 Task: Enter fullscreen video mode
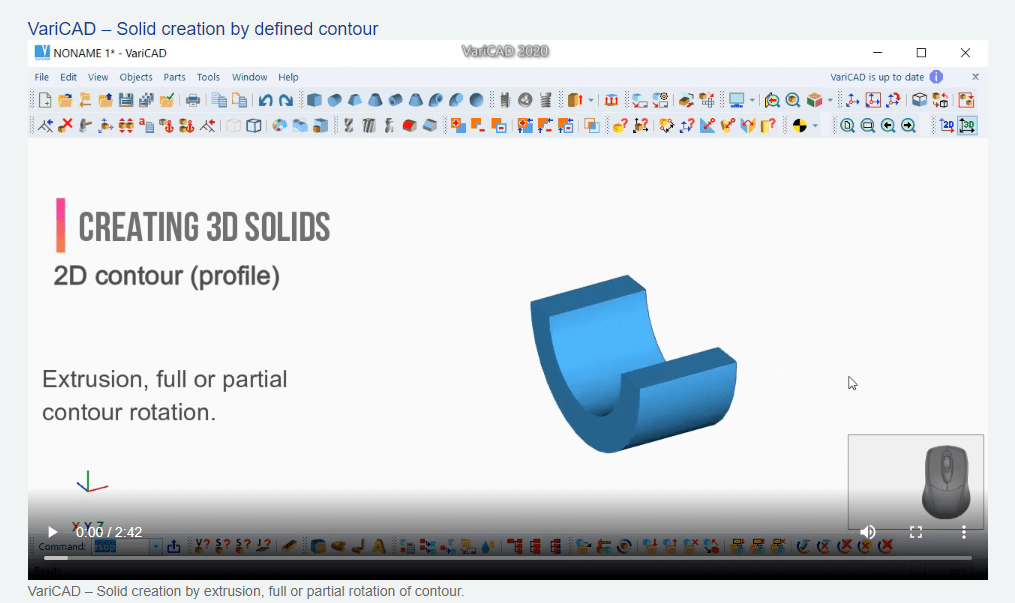tap(916, 532)
